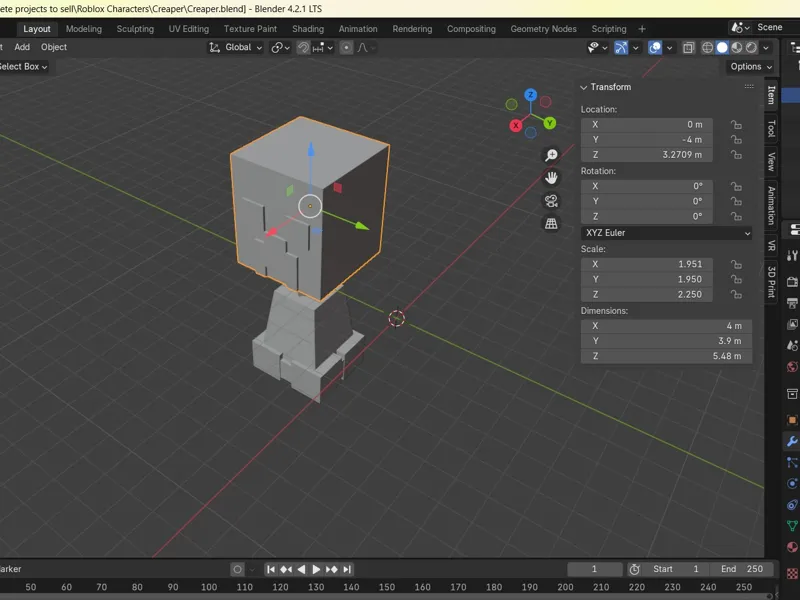The image size is (800, 600).
Task: Toggle viewport overlays button
Action: [655, 47]
